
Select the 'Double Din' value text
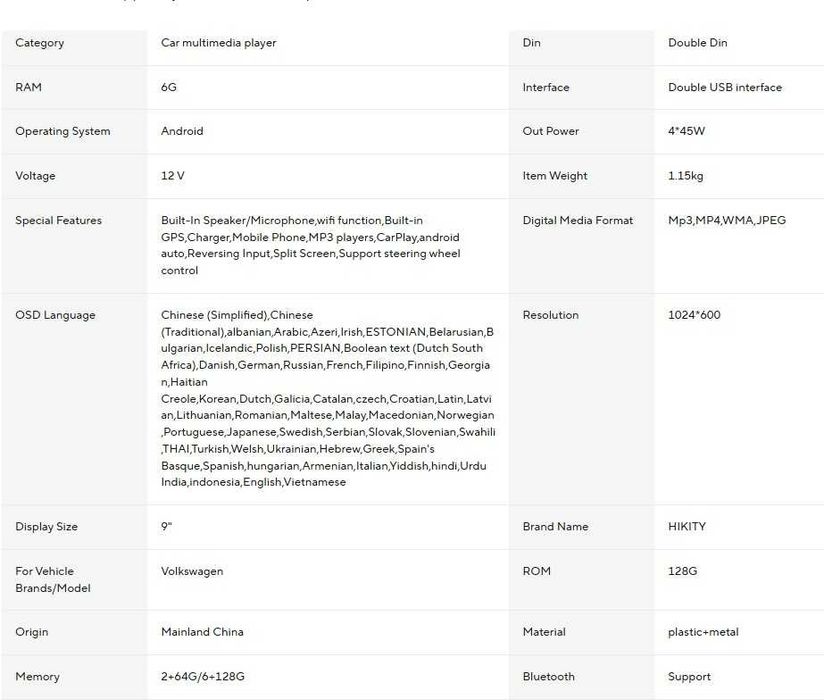point(697,43)
